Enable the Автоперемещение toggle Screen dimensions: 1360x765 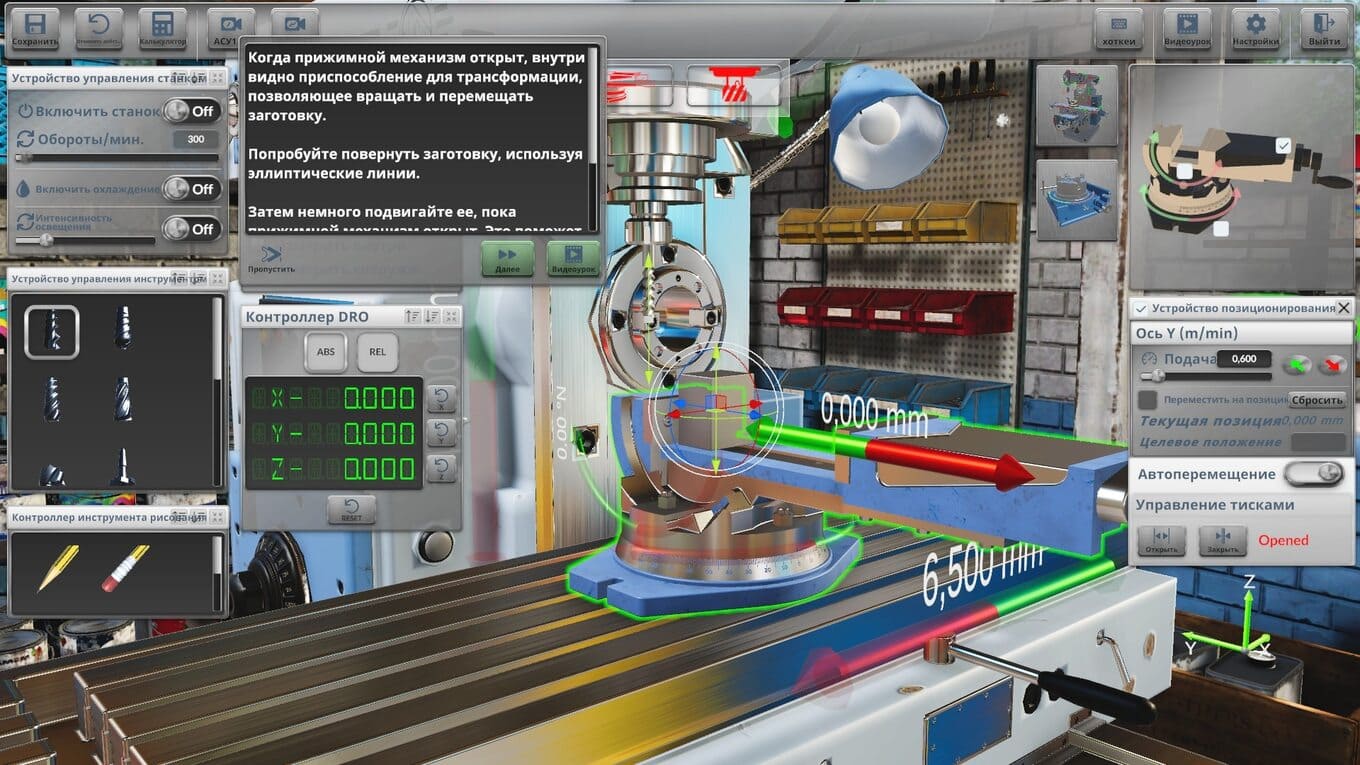coord(1314,473)
